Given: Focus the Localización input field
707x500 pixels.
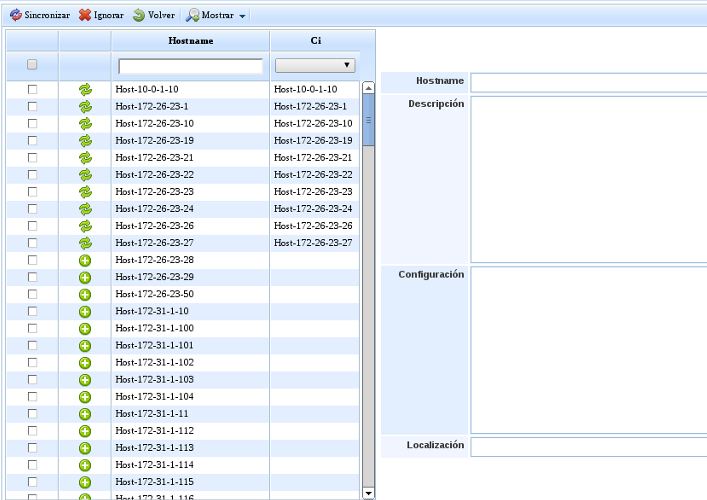Looking at the screenshot, I should tap(588, 446).
